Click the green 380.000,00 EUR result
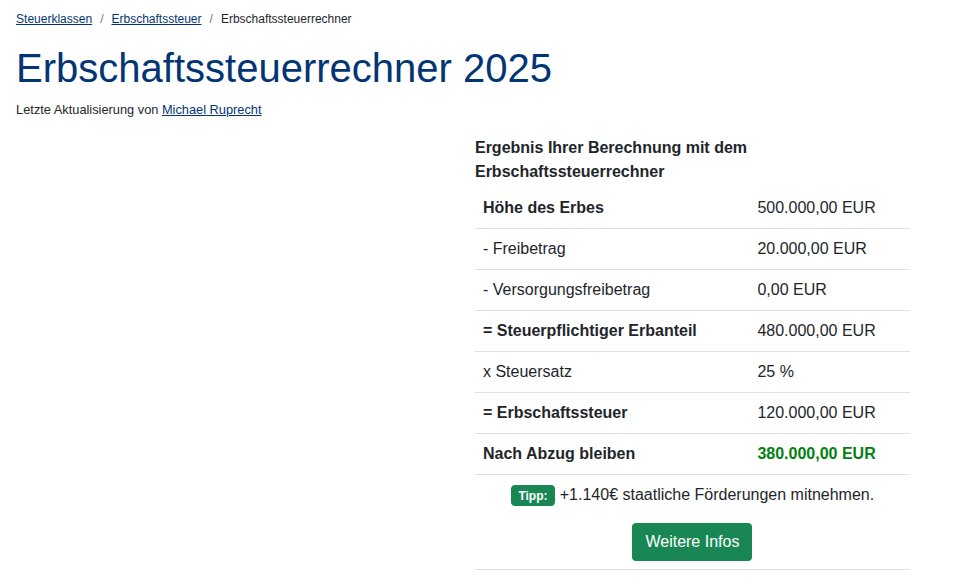 point(816,454)
